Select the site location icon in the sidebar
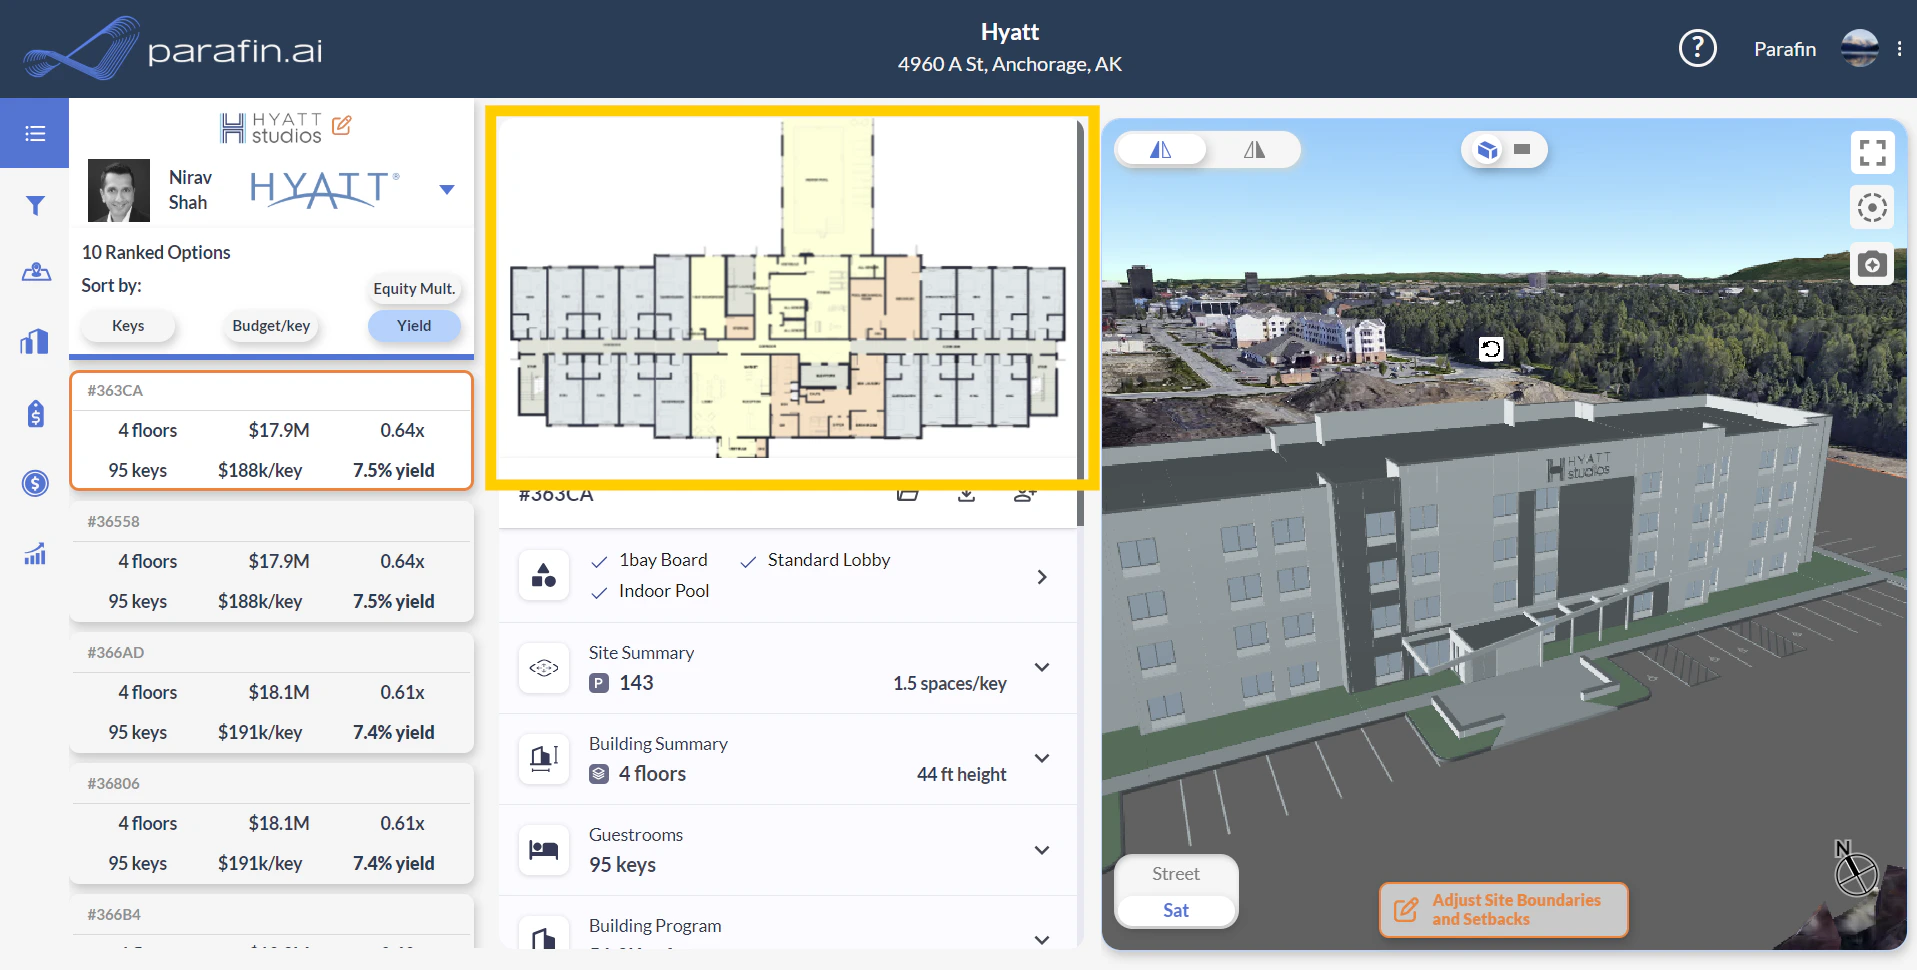The width and height of the screenshot is (1917, 970). [x=34, y=272]
